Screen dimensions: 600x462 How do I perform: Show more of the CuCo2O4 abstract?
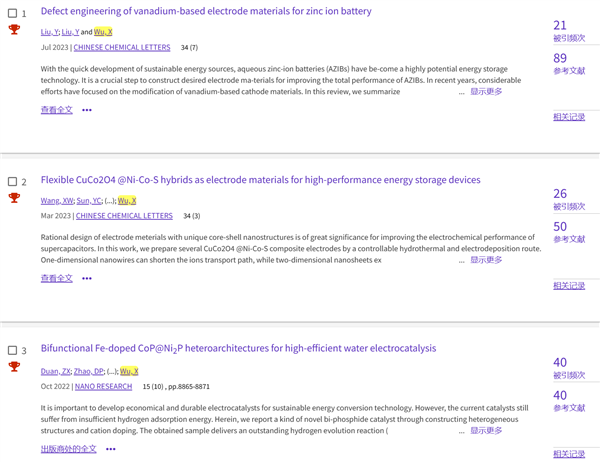tap(486, 260)
